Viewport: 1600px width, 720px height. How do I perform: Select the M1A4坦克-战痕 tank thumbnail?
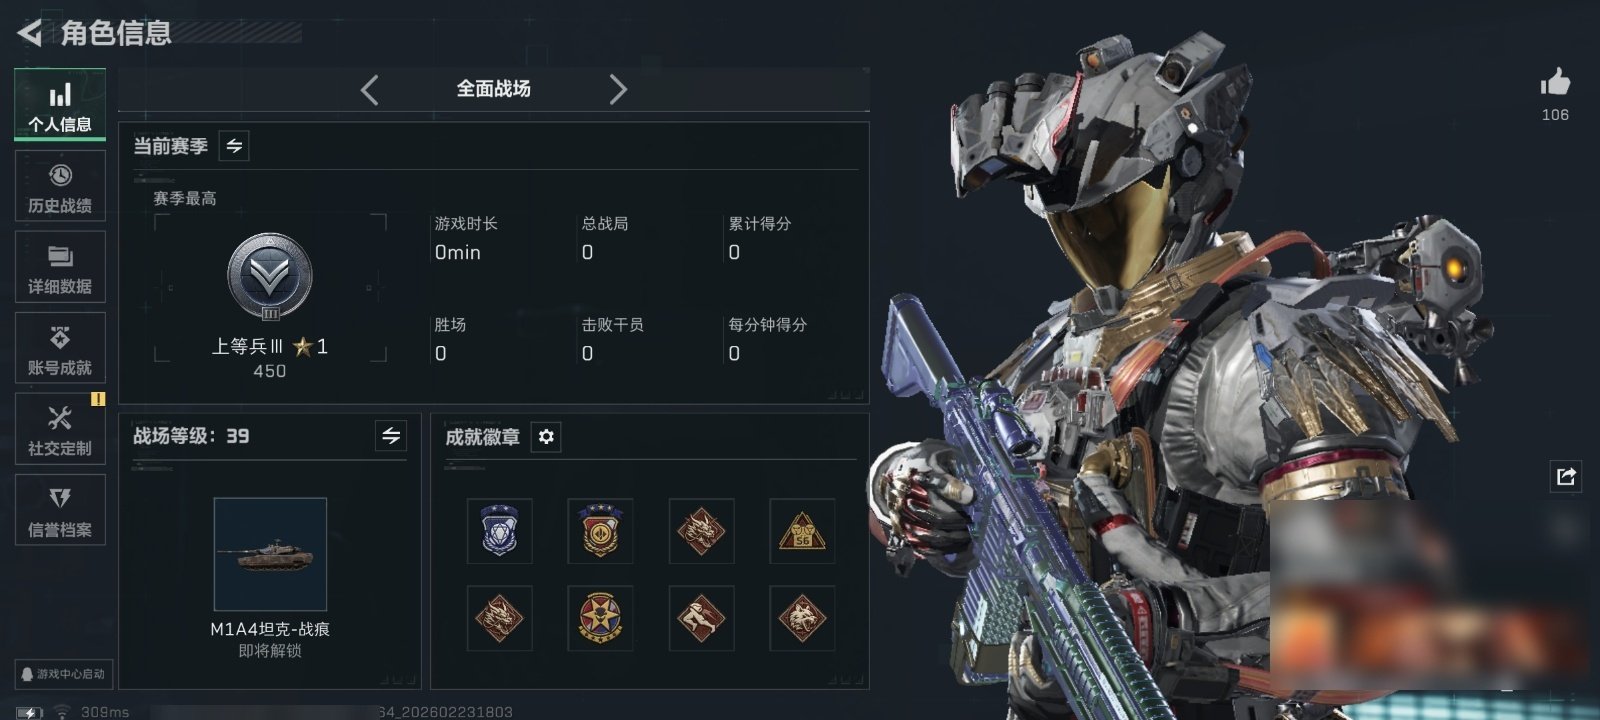coord(270,554)
